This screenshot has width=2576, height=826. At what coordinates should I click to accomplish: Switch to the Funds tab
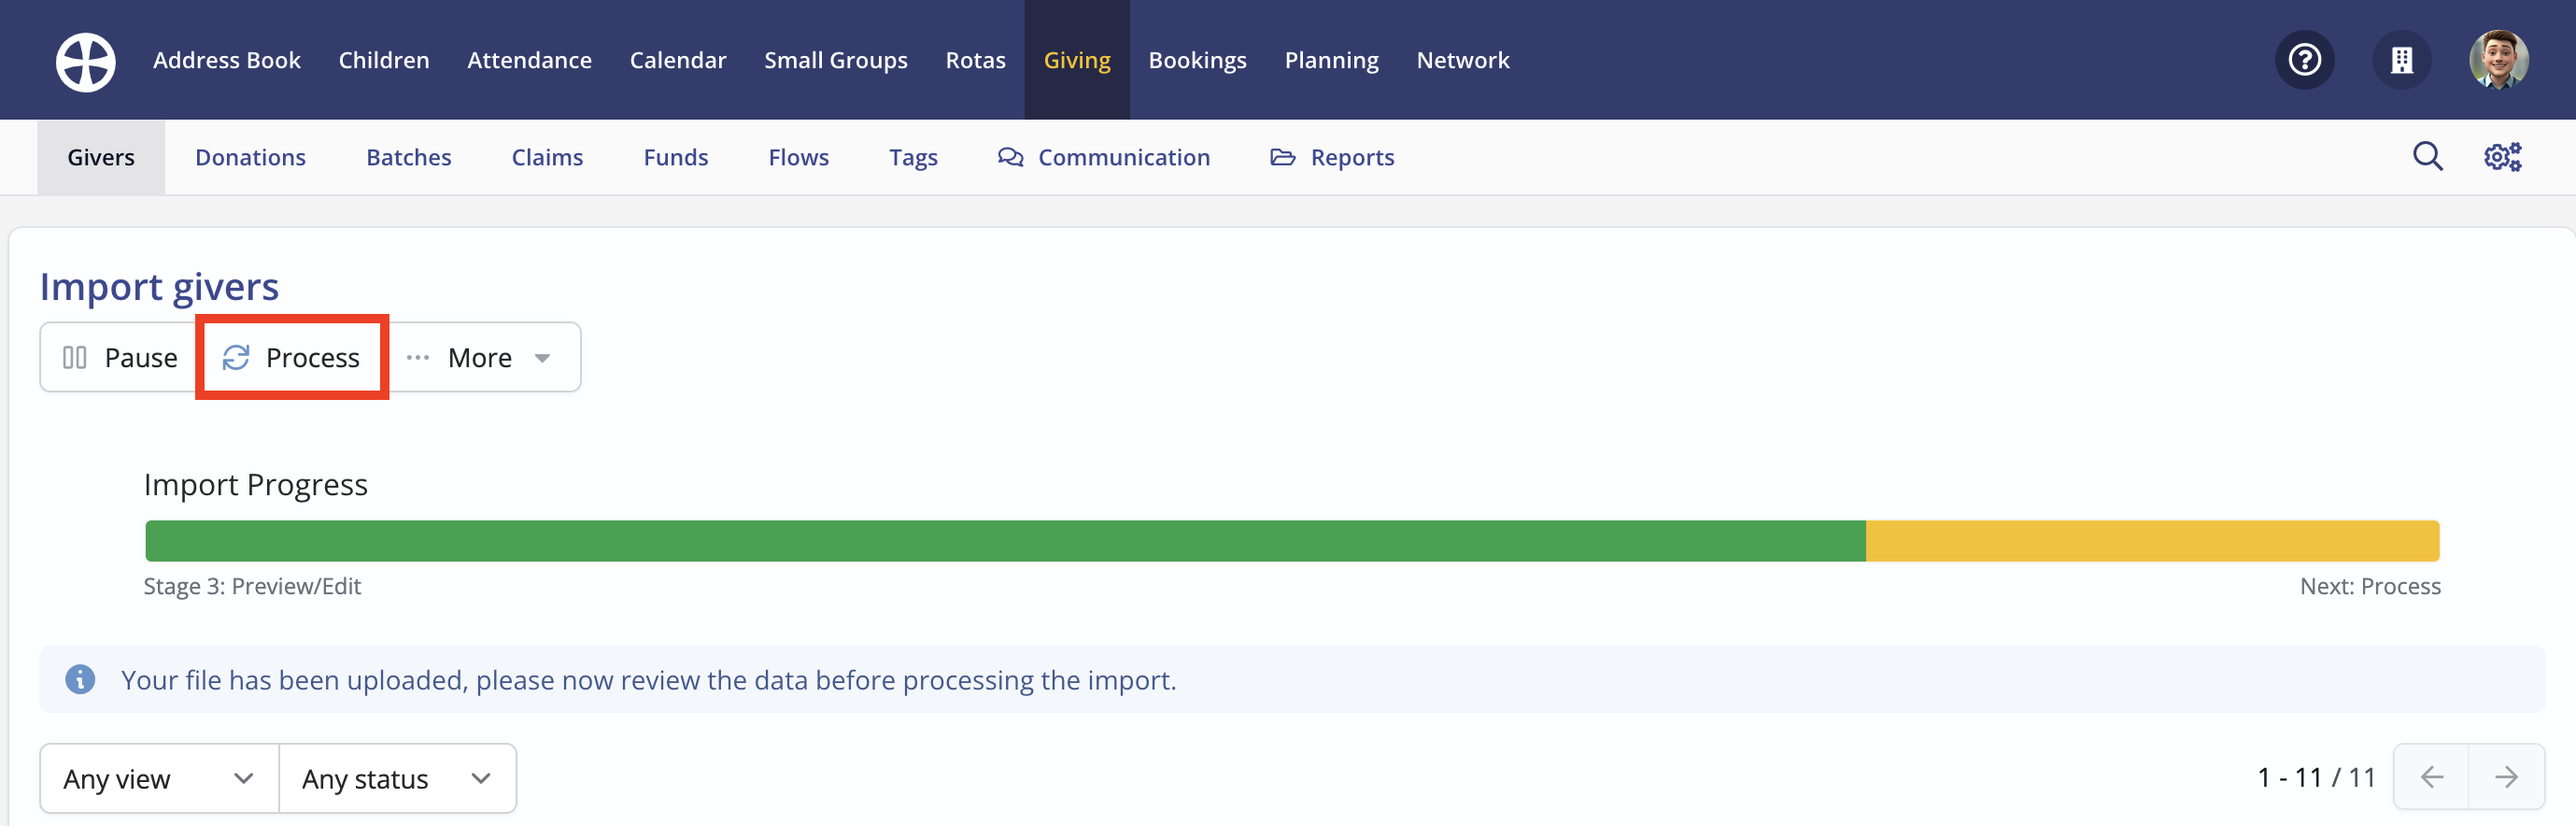[x=675, y=157]
